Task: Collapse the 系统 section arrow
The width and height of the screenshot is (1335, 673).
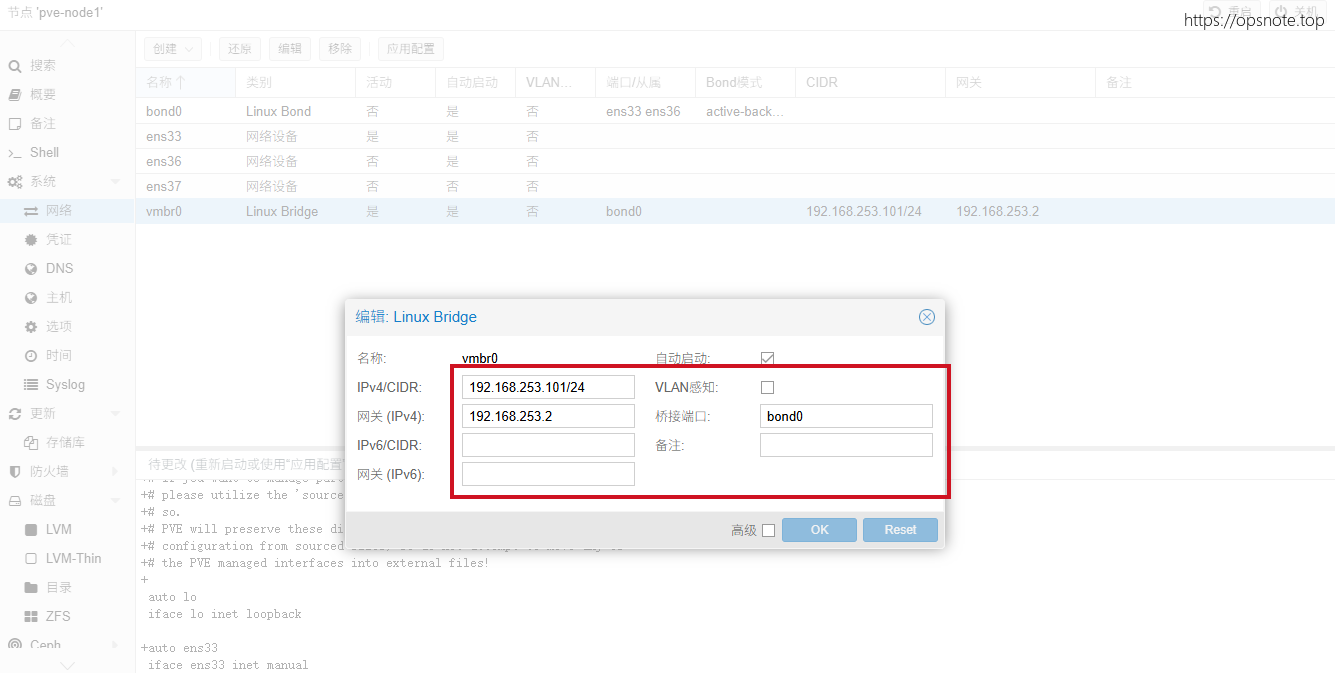Action: (115, 182)
